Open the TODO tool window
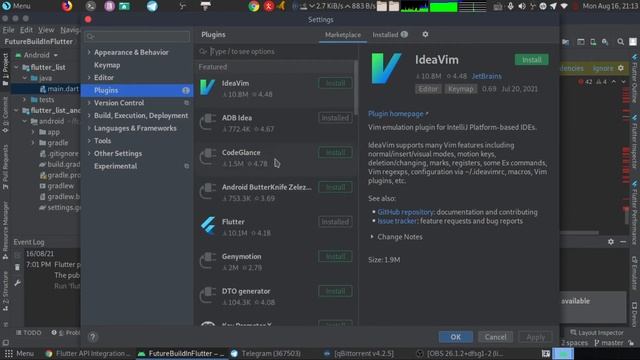 coord(28,333)
